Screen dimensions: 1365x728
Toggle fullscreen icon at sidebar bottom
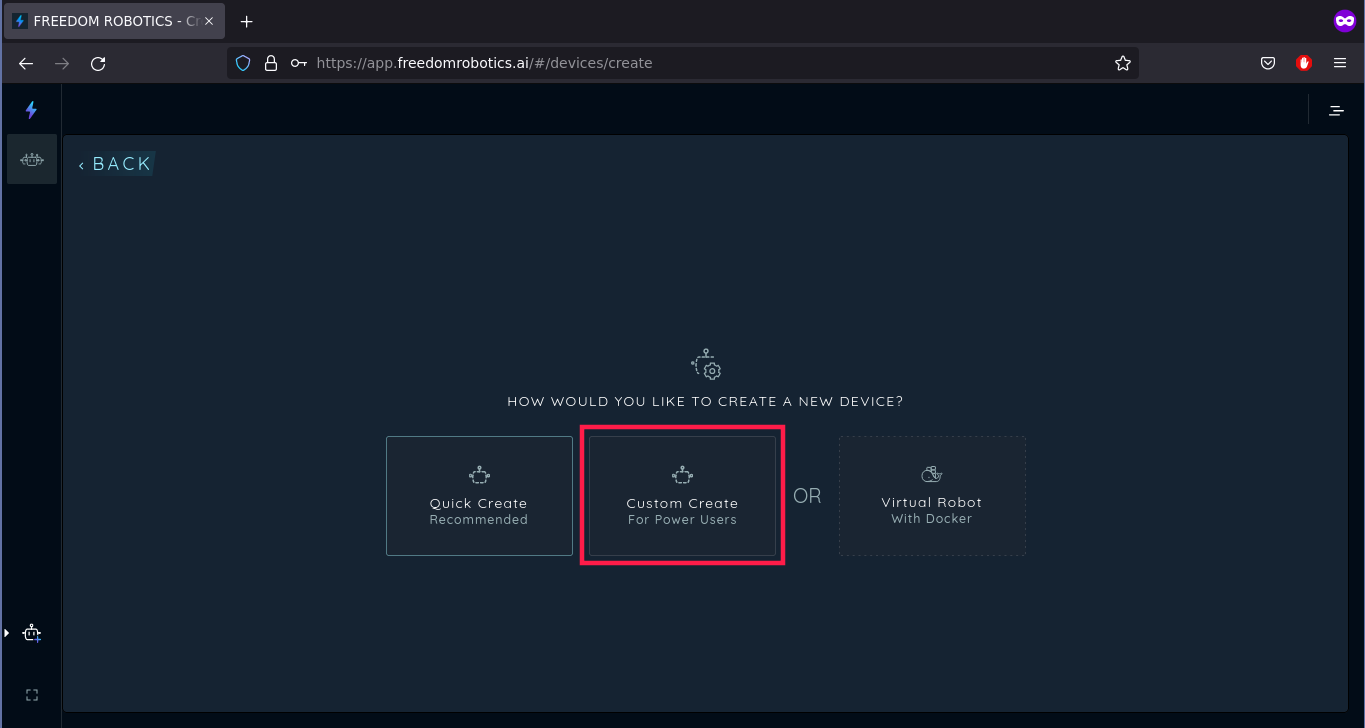tap(31, 695)
